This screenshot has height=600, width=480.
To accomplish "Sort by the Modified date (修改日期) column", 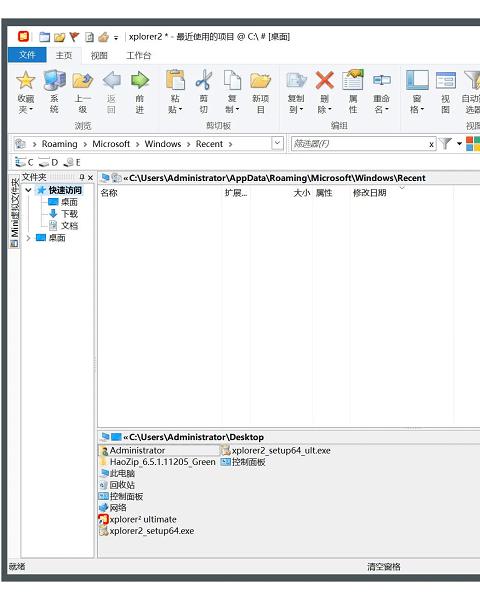I will (369, 193).
